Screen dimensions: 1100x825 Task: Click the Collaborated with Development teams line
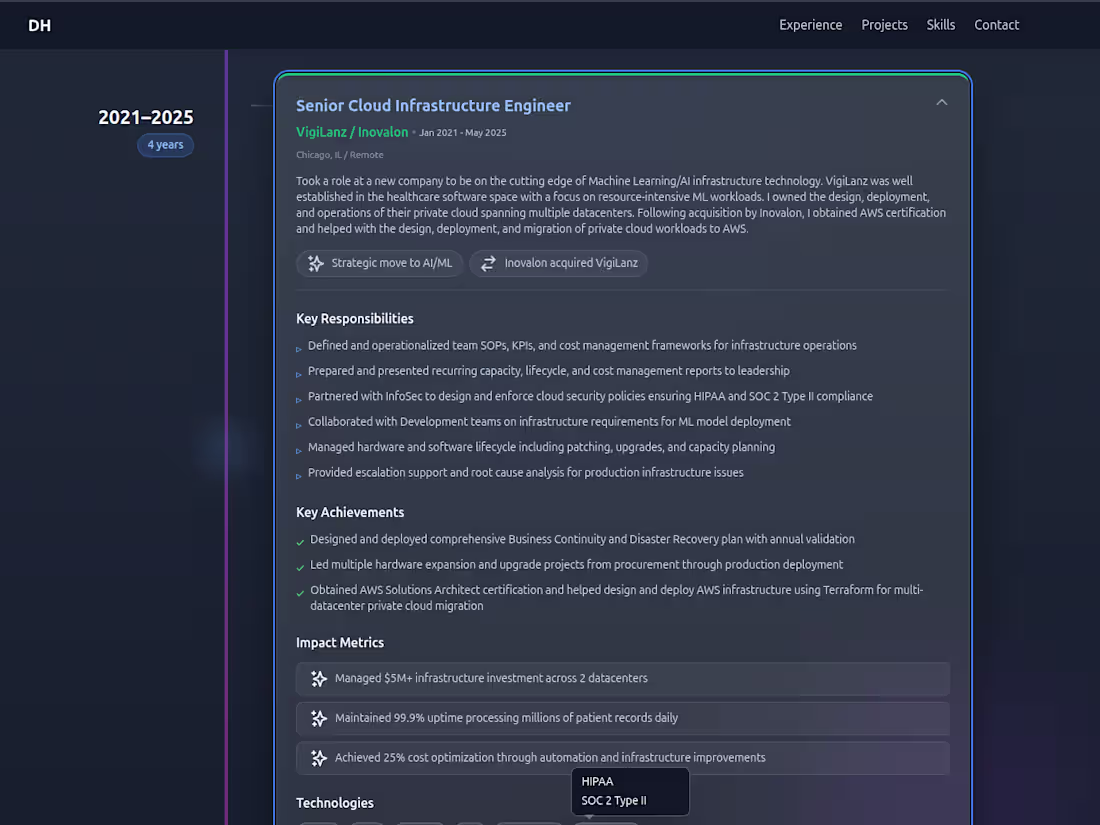click(x=549, y=422)
